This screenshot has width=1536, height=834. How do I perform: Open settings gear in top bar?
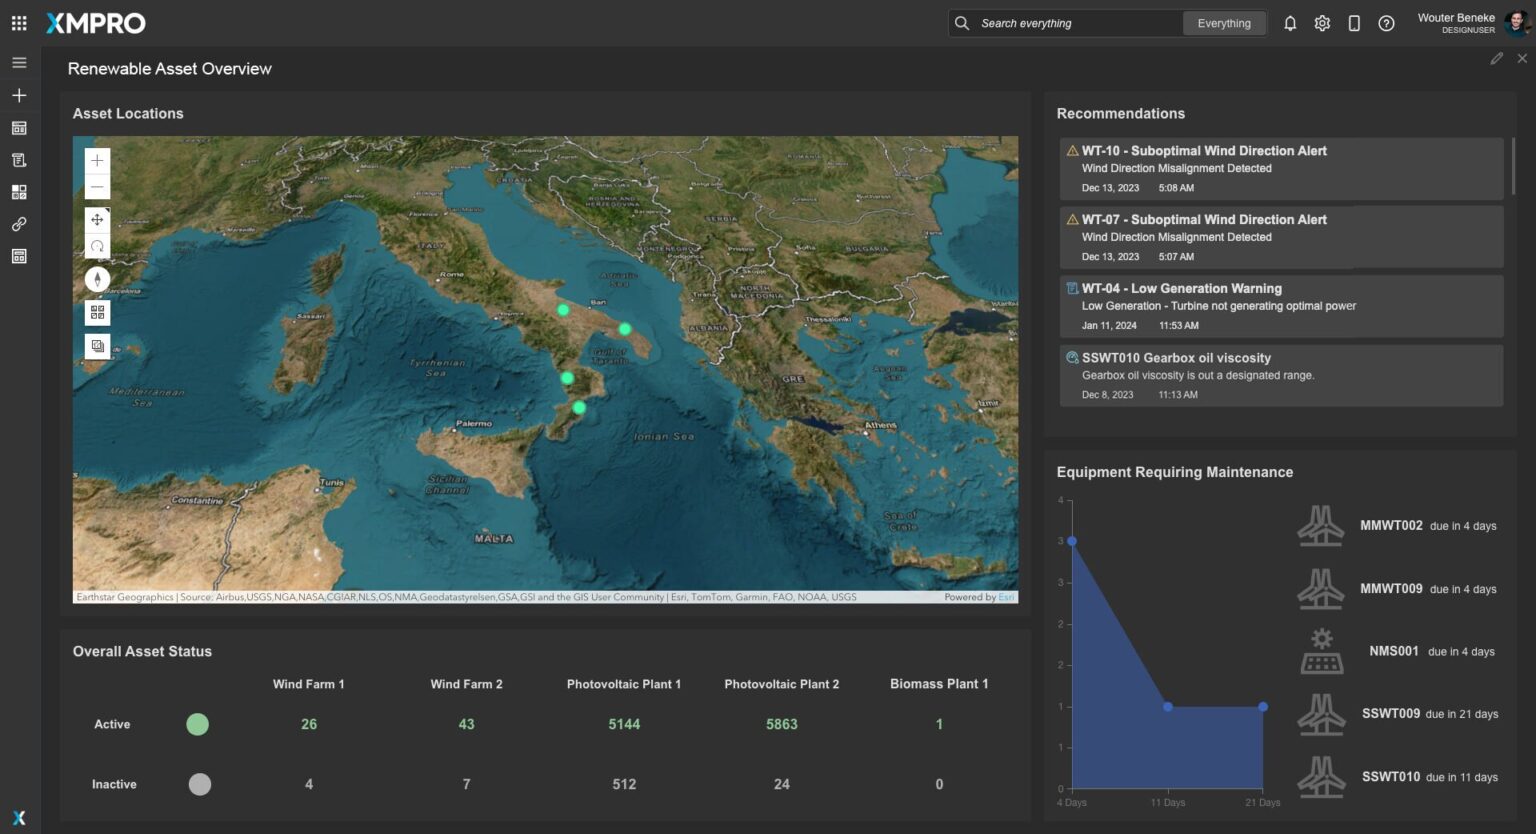coord(1322,23)
